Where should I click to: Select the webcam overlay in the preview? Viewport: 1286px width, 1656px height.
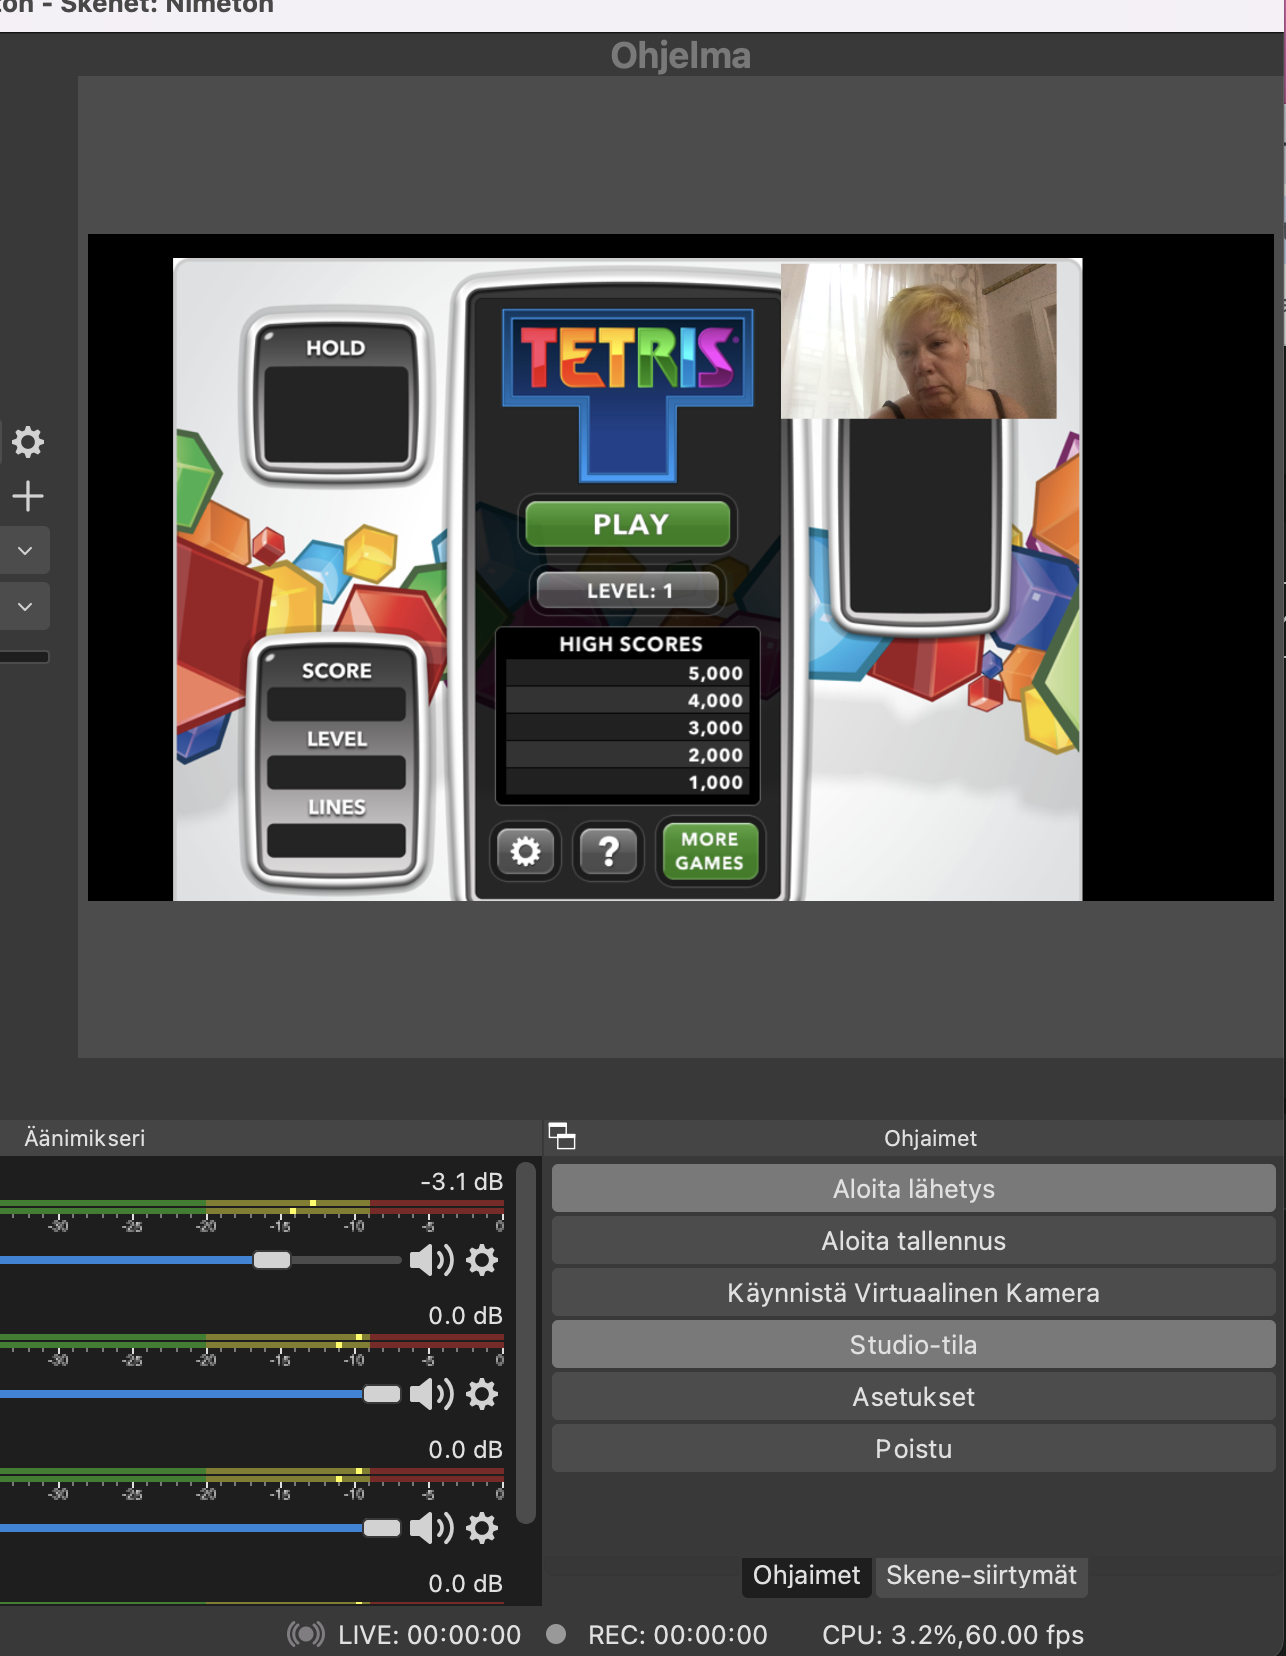pos(918,341)
